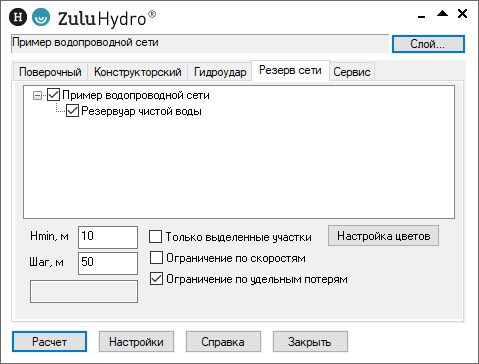The width and height of the screenshot is (479, 364).
Task: Click the layer name field Пример водопроводной сети
Action: point(200,43)
